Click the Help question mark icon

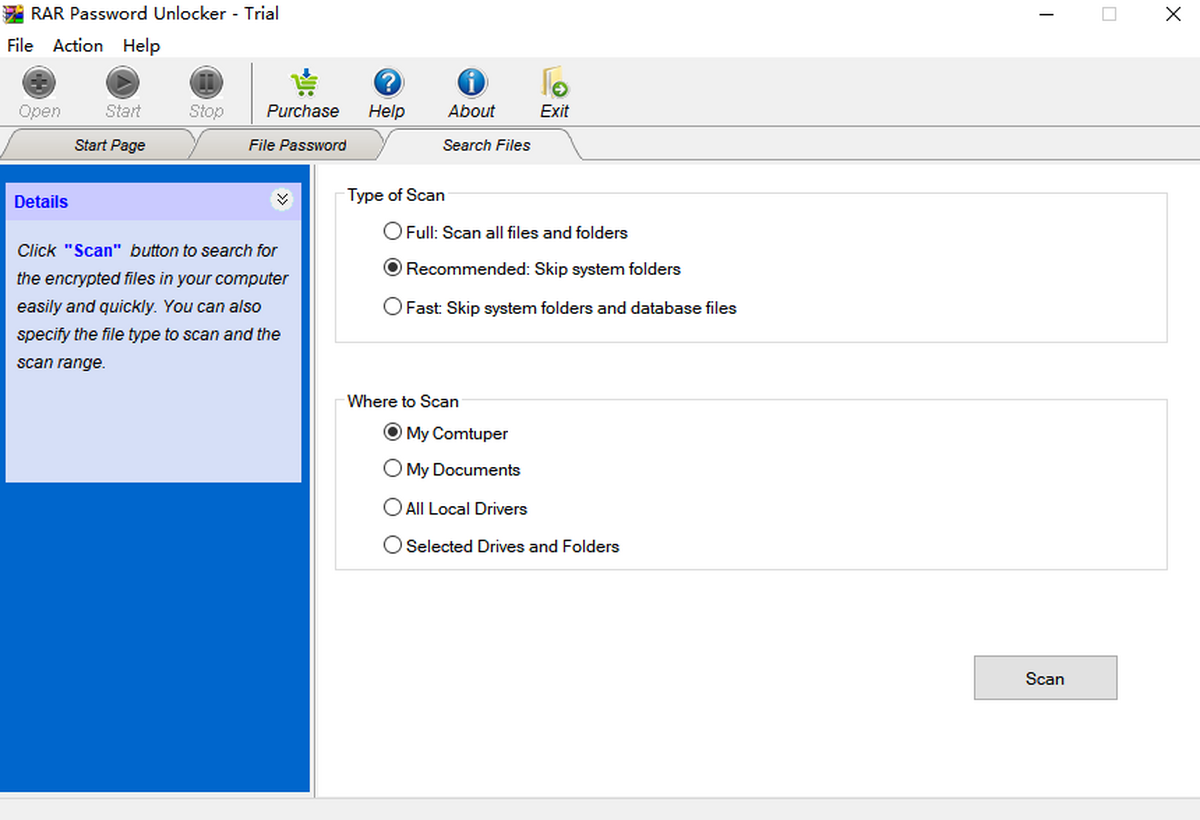pyautogui.click(x=387, y=83)
